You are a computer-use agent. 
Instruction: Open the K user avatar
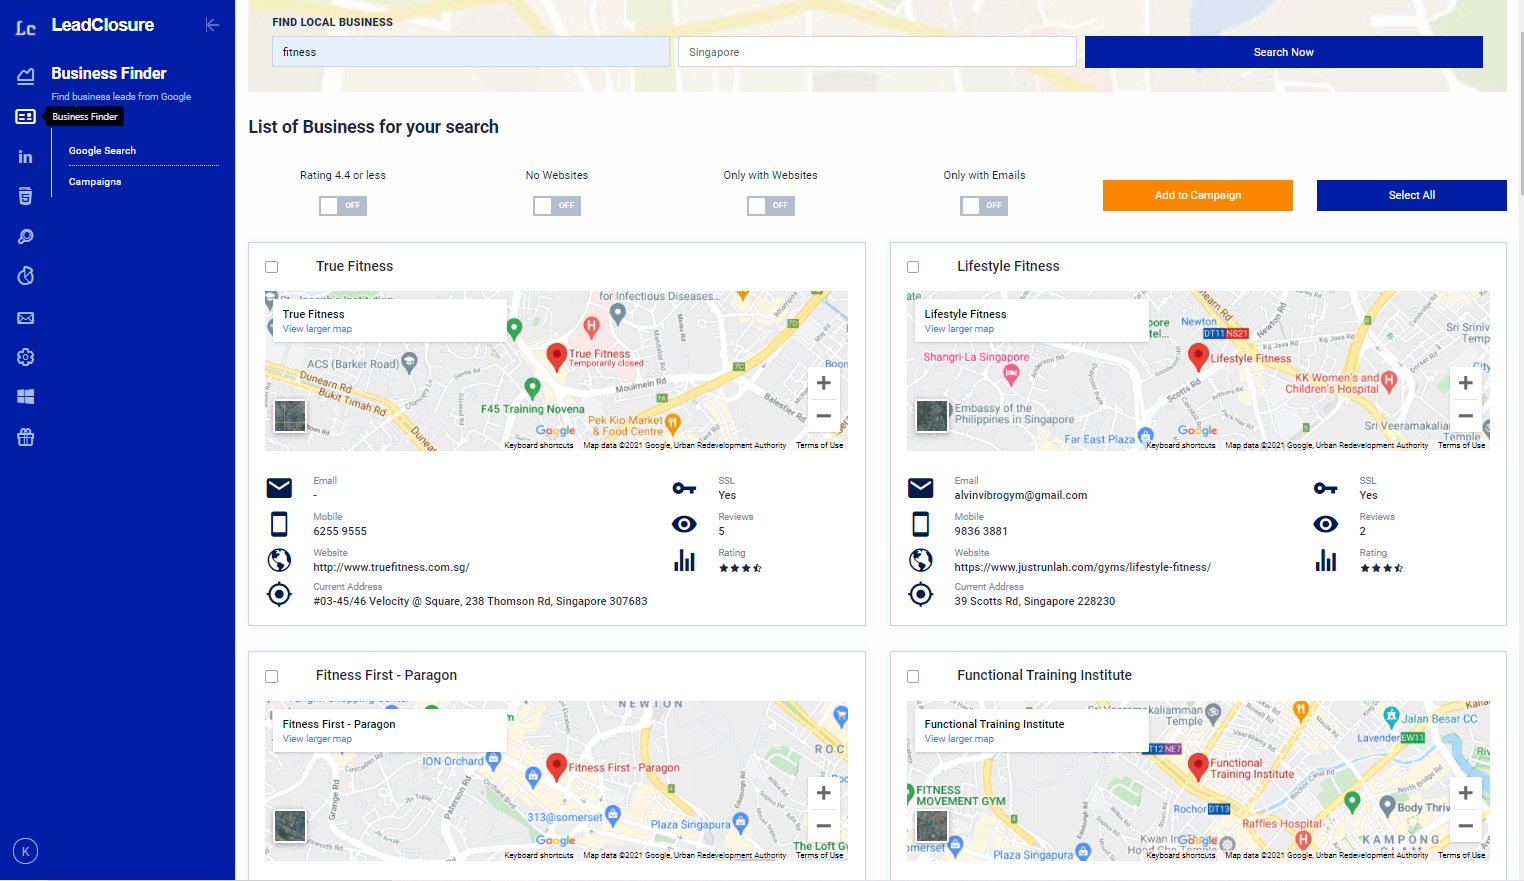(26, 851)
